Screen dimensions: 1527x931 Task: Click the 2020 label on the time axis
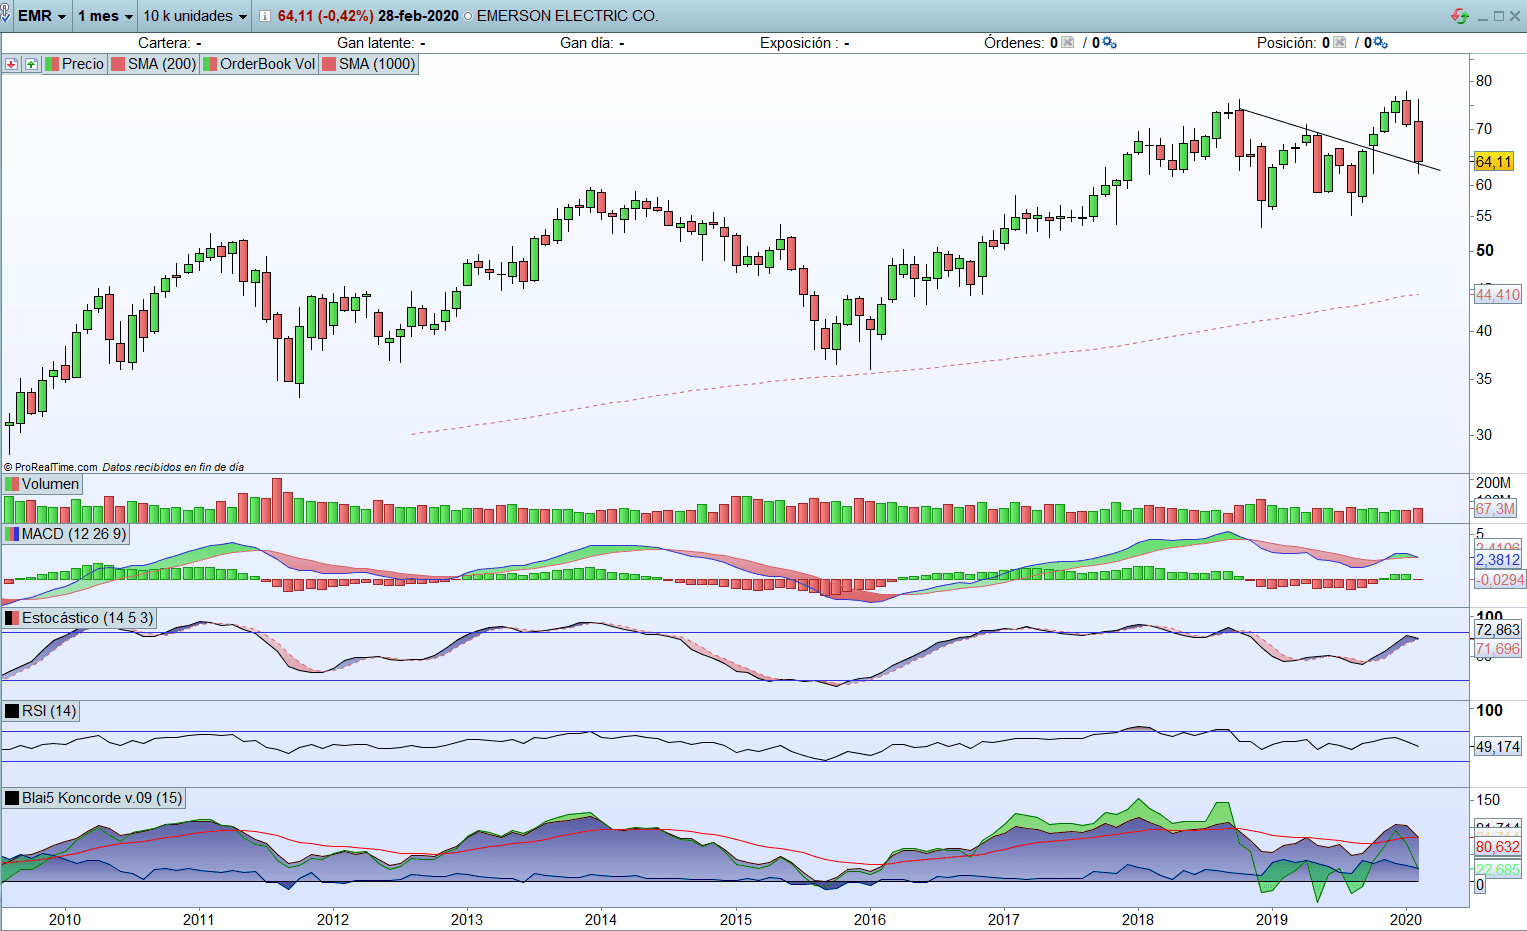(1406, 920)
